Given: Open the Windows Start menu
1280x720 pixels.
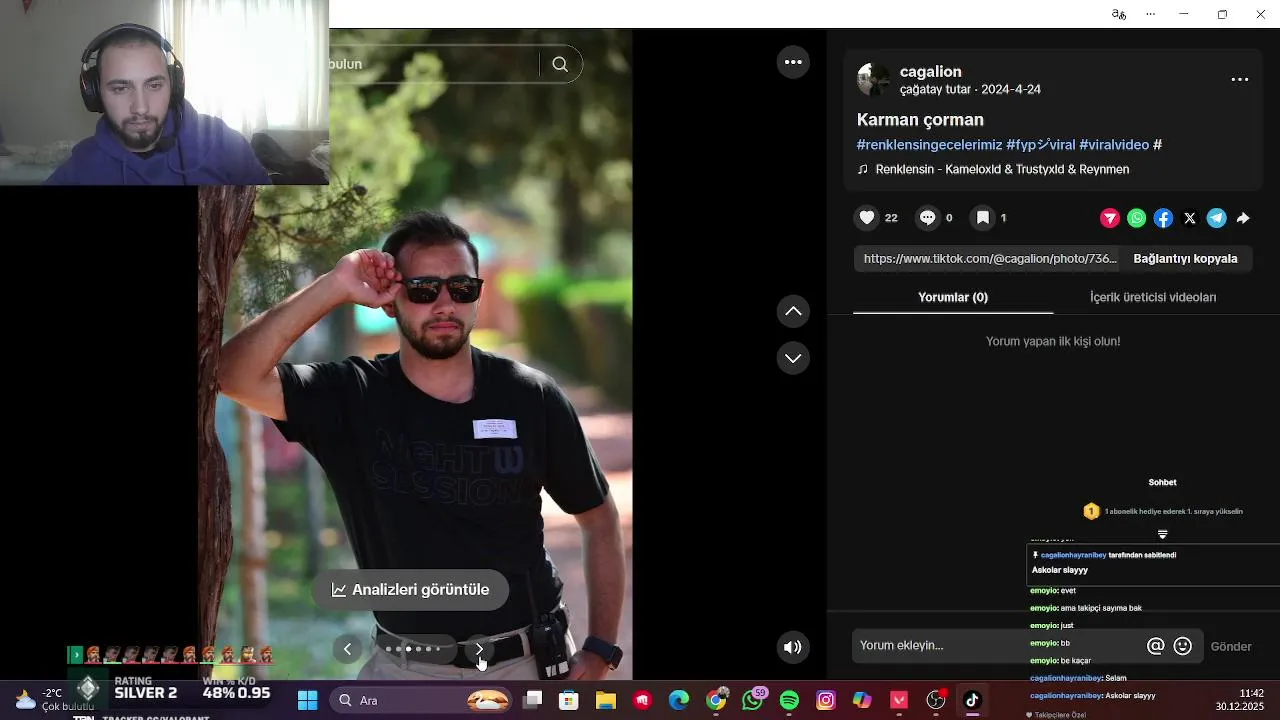Looking at the screenshot, I should pyautogui.click(x=307, y=700).
